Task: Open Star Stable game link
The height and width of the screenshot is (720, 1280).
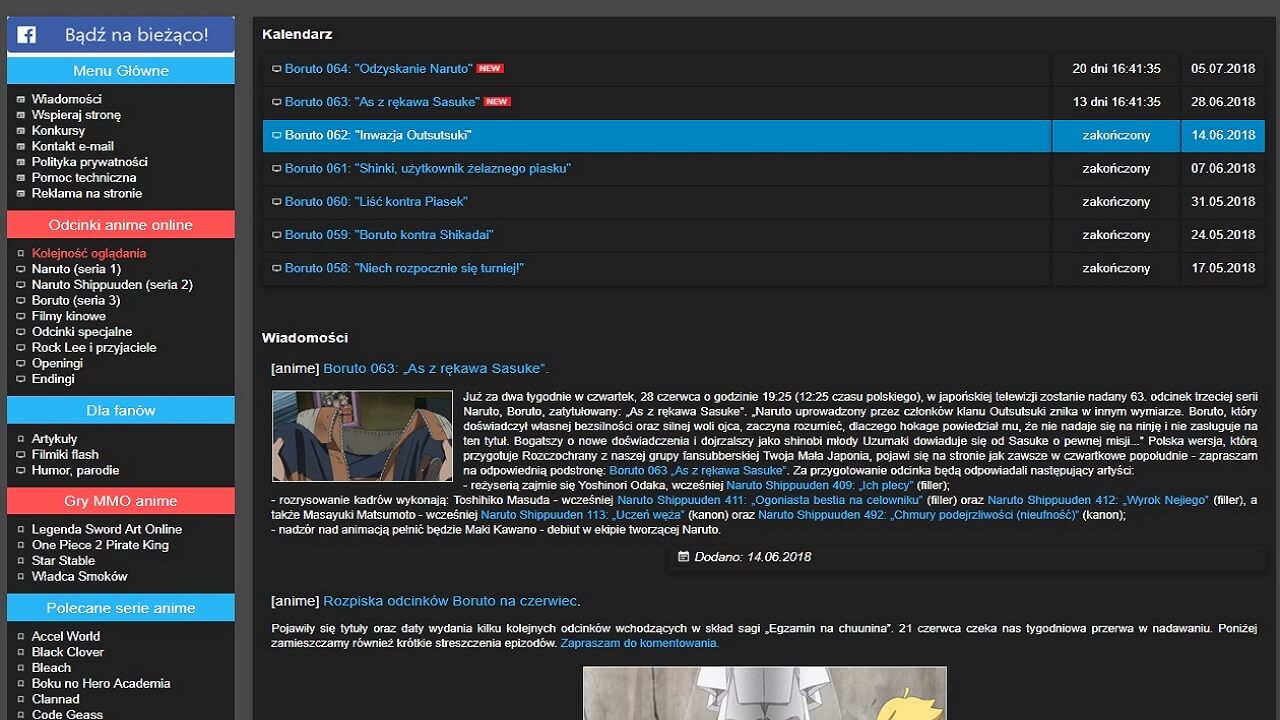Action: pos(62,561)
